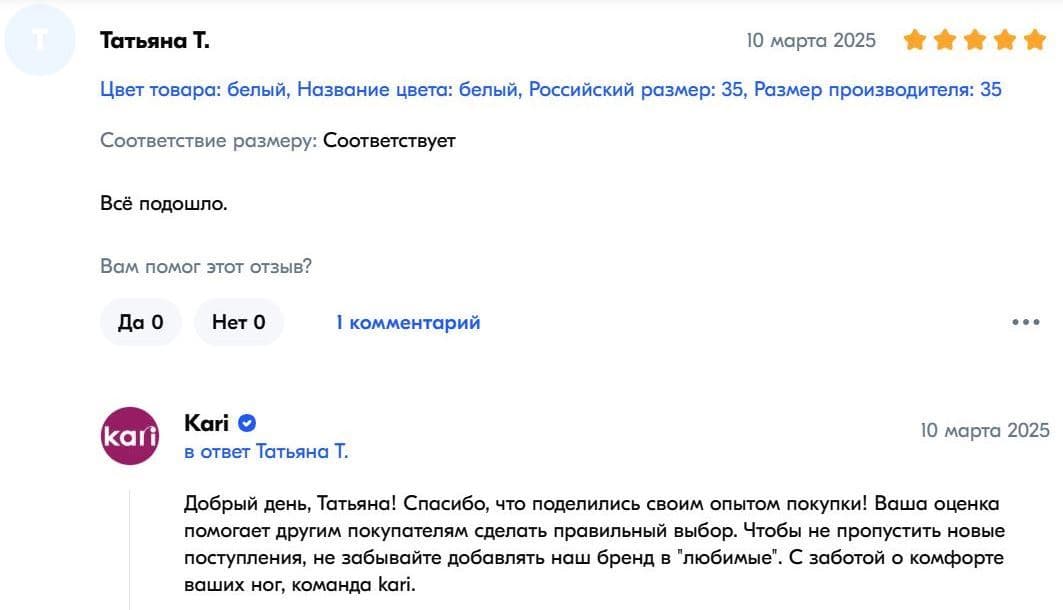The height and width of the screenshot is (610, 1063).
Task: Open the "в ответ Татьяна Т." link
Action: coord(266,452)
